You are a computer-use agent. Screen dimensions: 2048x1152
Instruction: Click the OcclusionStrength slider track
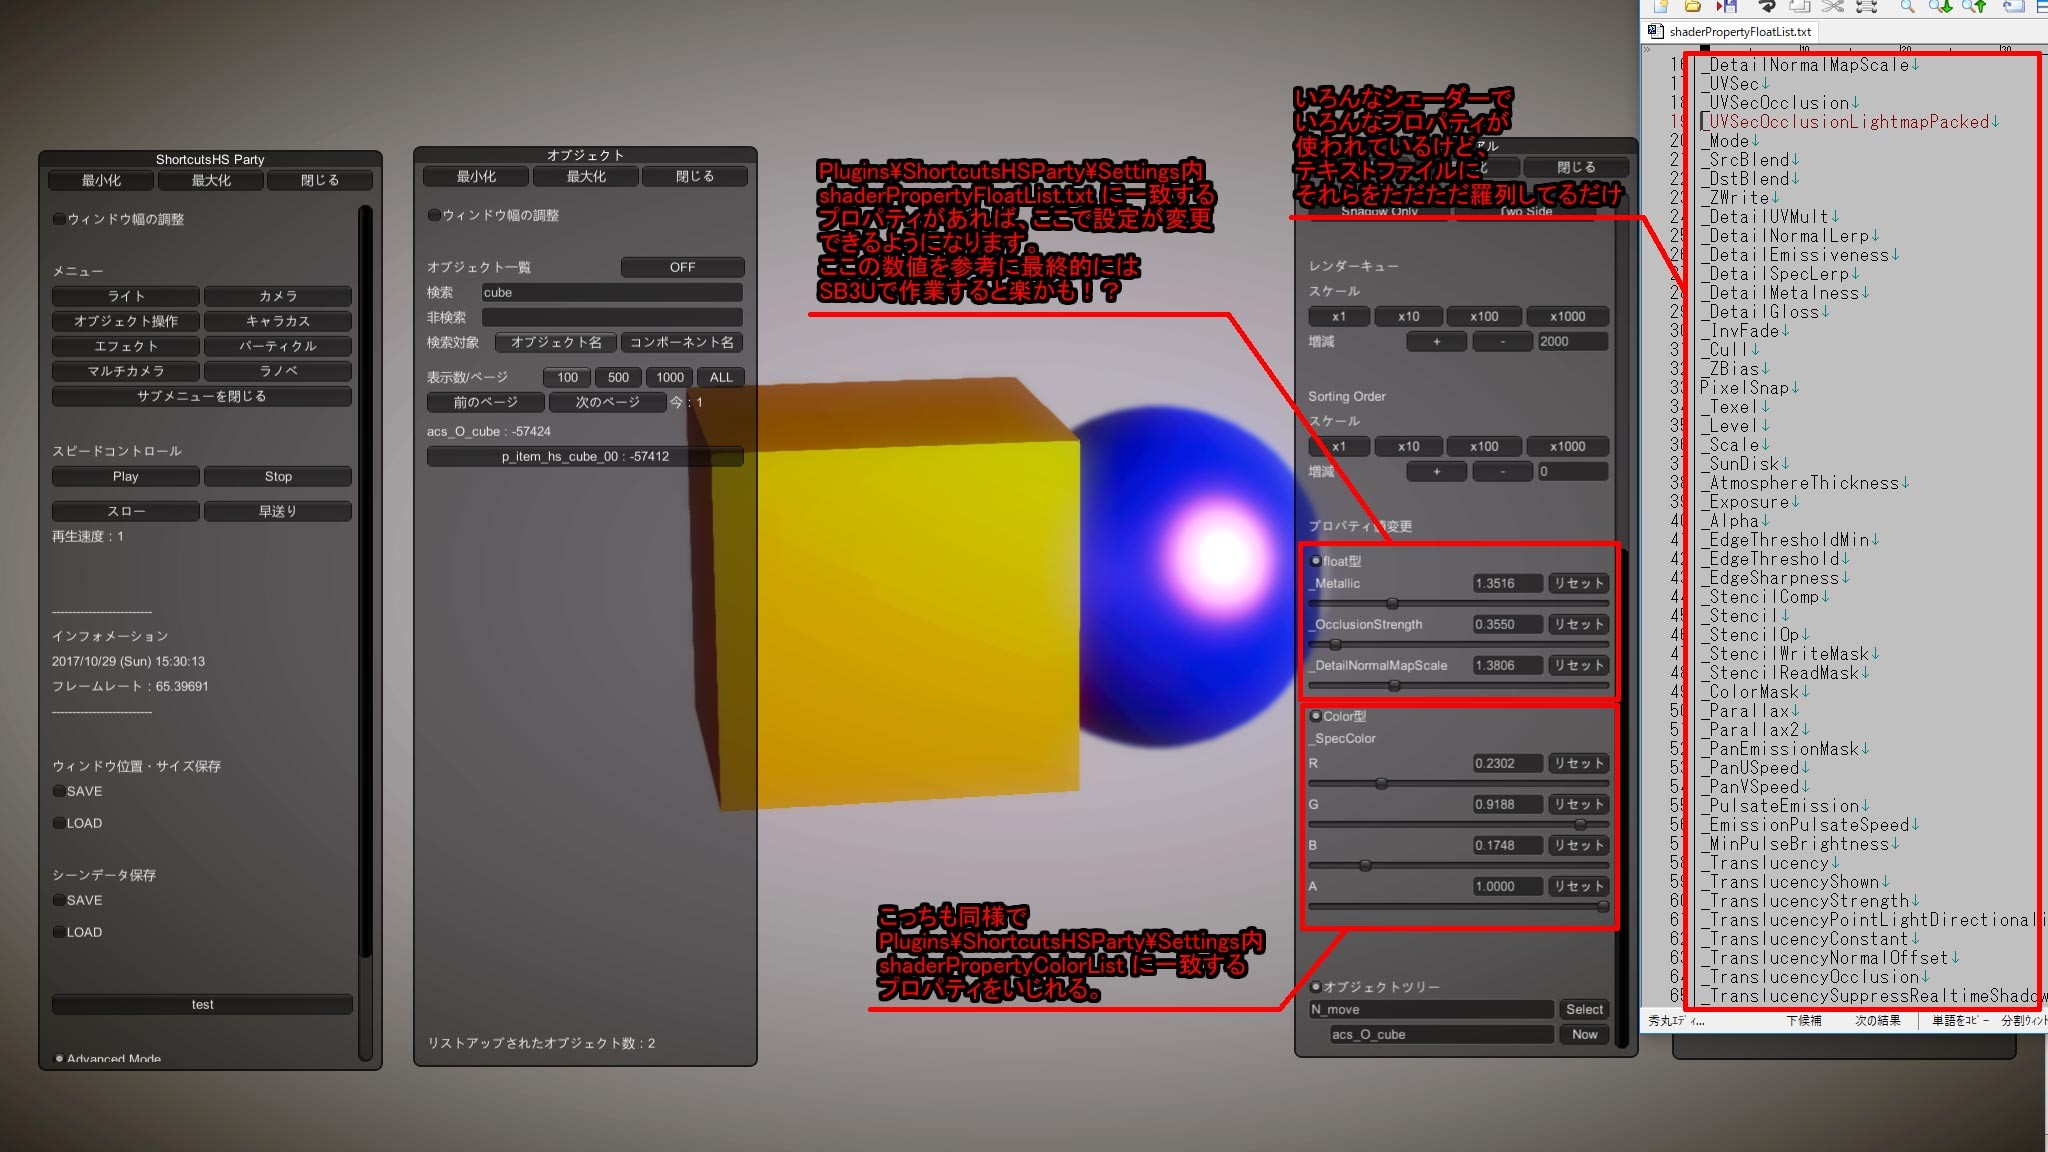[x=1458, y=645]
